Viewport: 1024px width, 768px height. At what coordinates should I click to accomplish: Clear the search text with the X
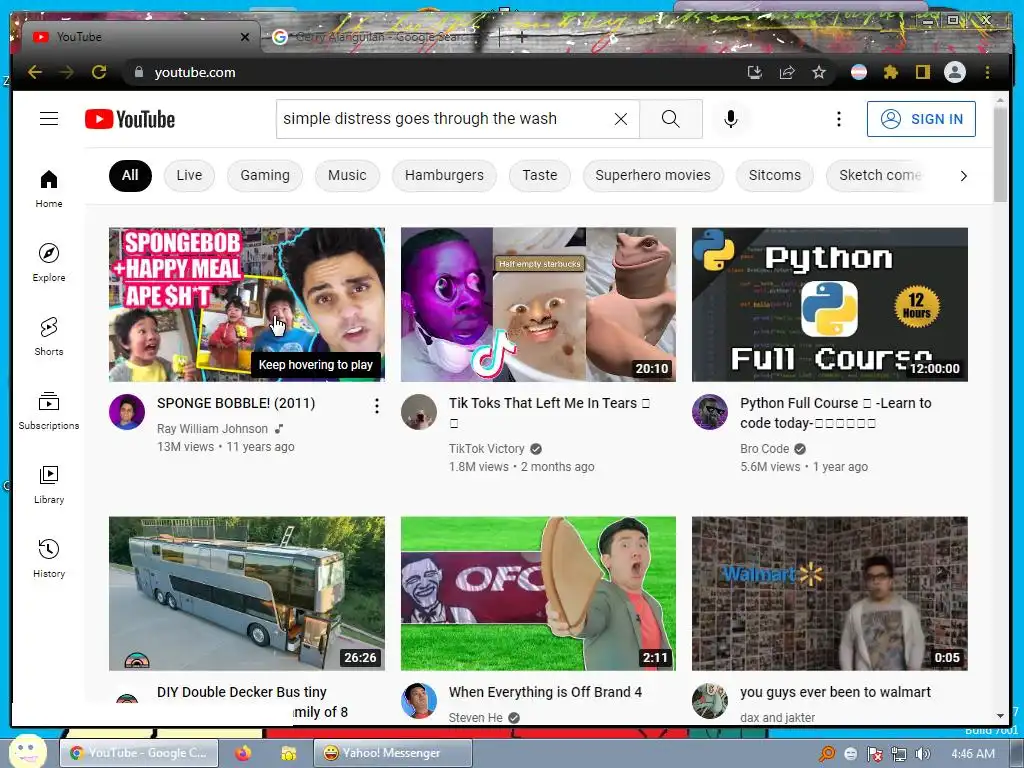[621, 119]
